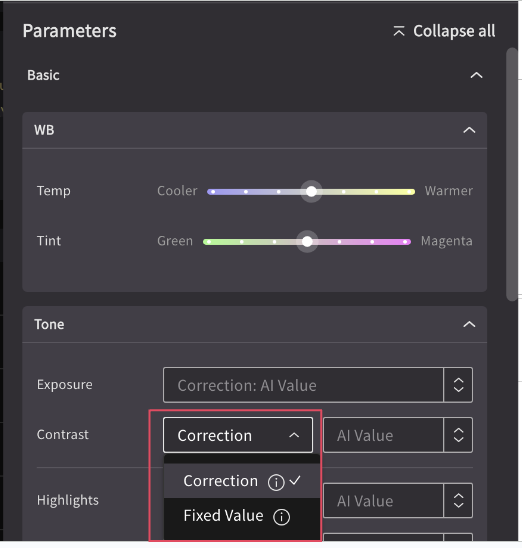This screenshot has height=548, width=522.
Task: Click Contrast AI Value stepper arrows
Action: pos(458,435)
